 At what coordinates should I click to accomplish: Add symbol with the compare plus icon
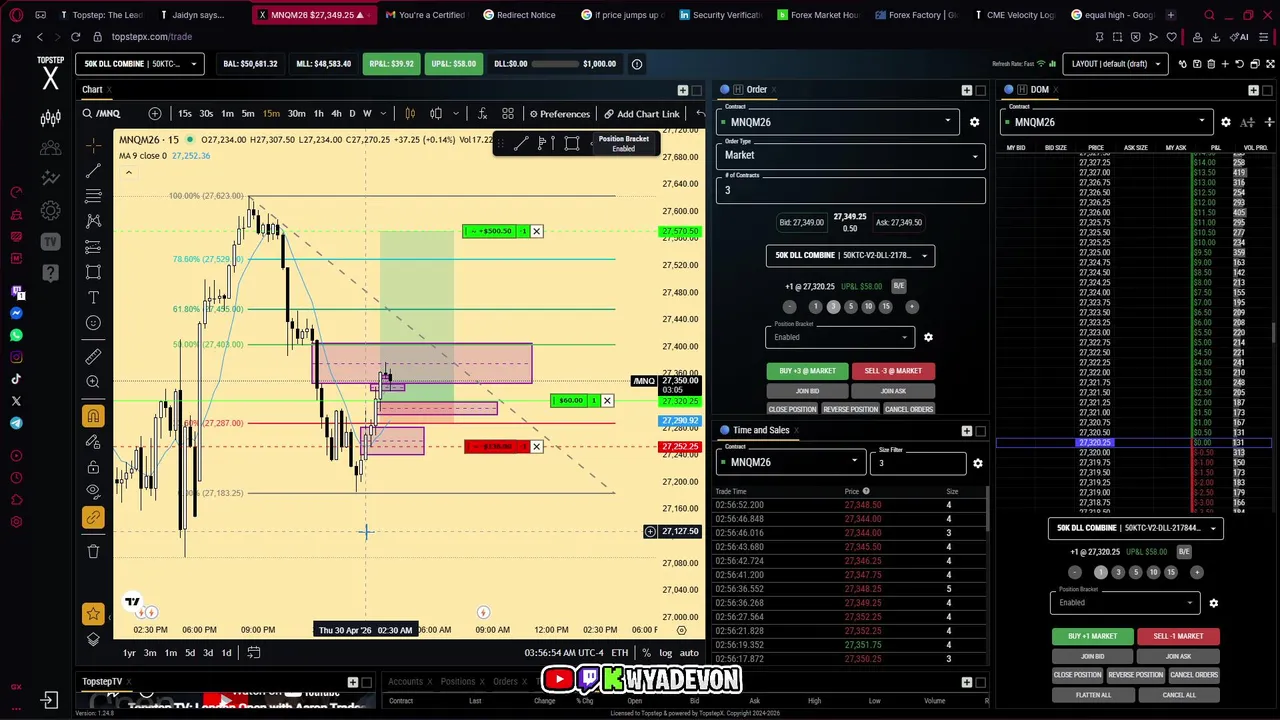[x=155, y=114]
